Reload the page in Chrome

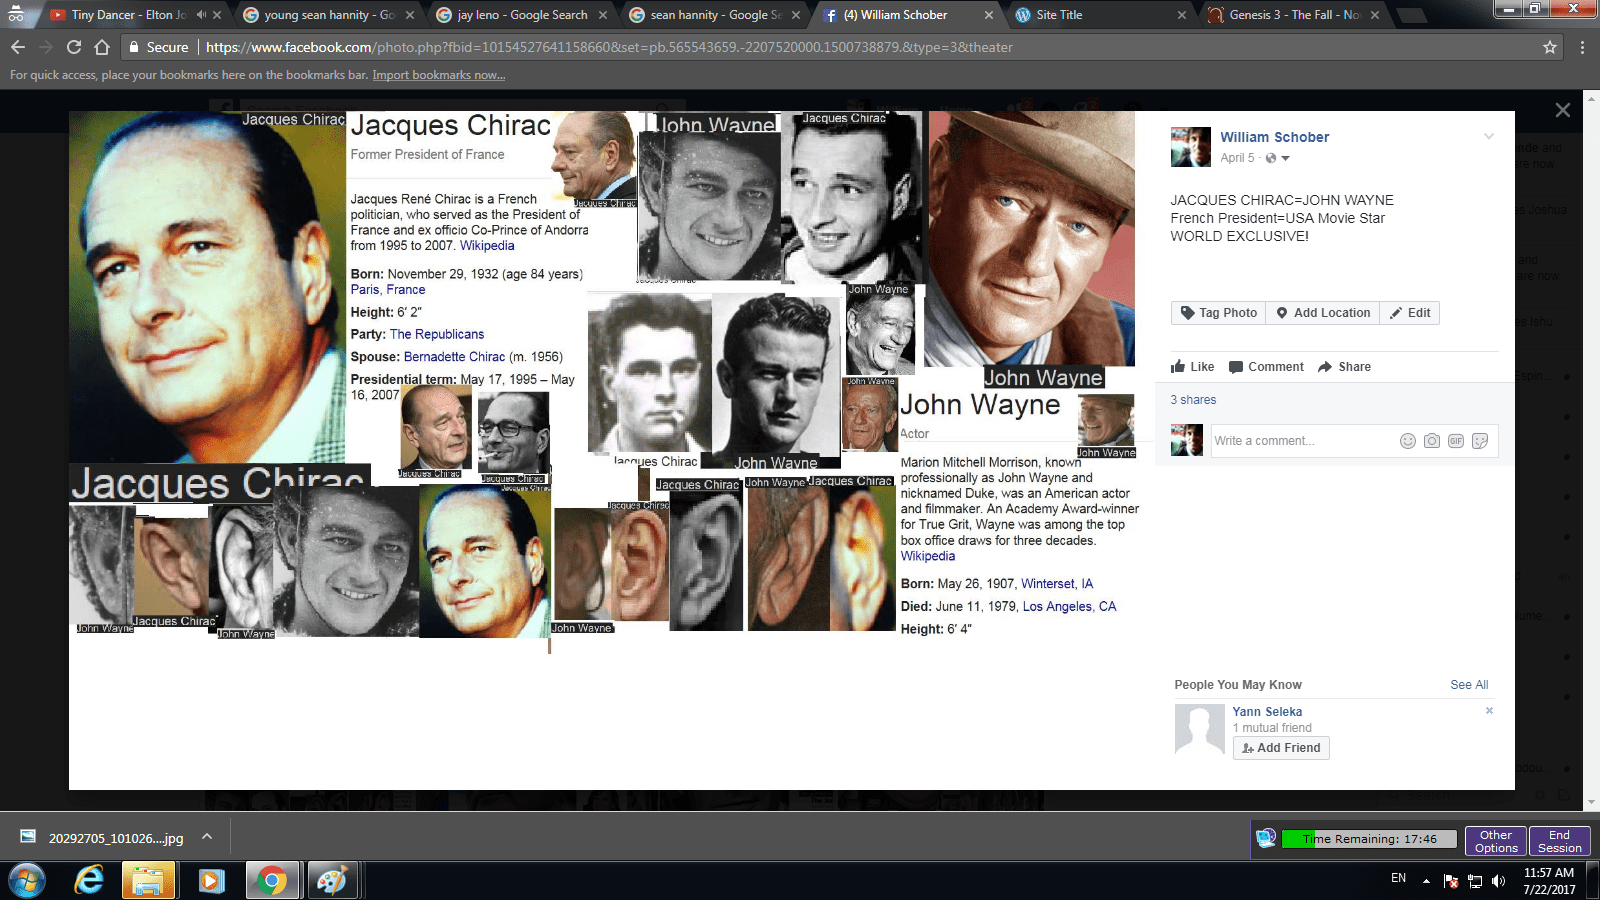tap(74, 47)
